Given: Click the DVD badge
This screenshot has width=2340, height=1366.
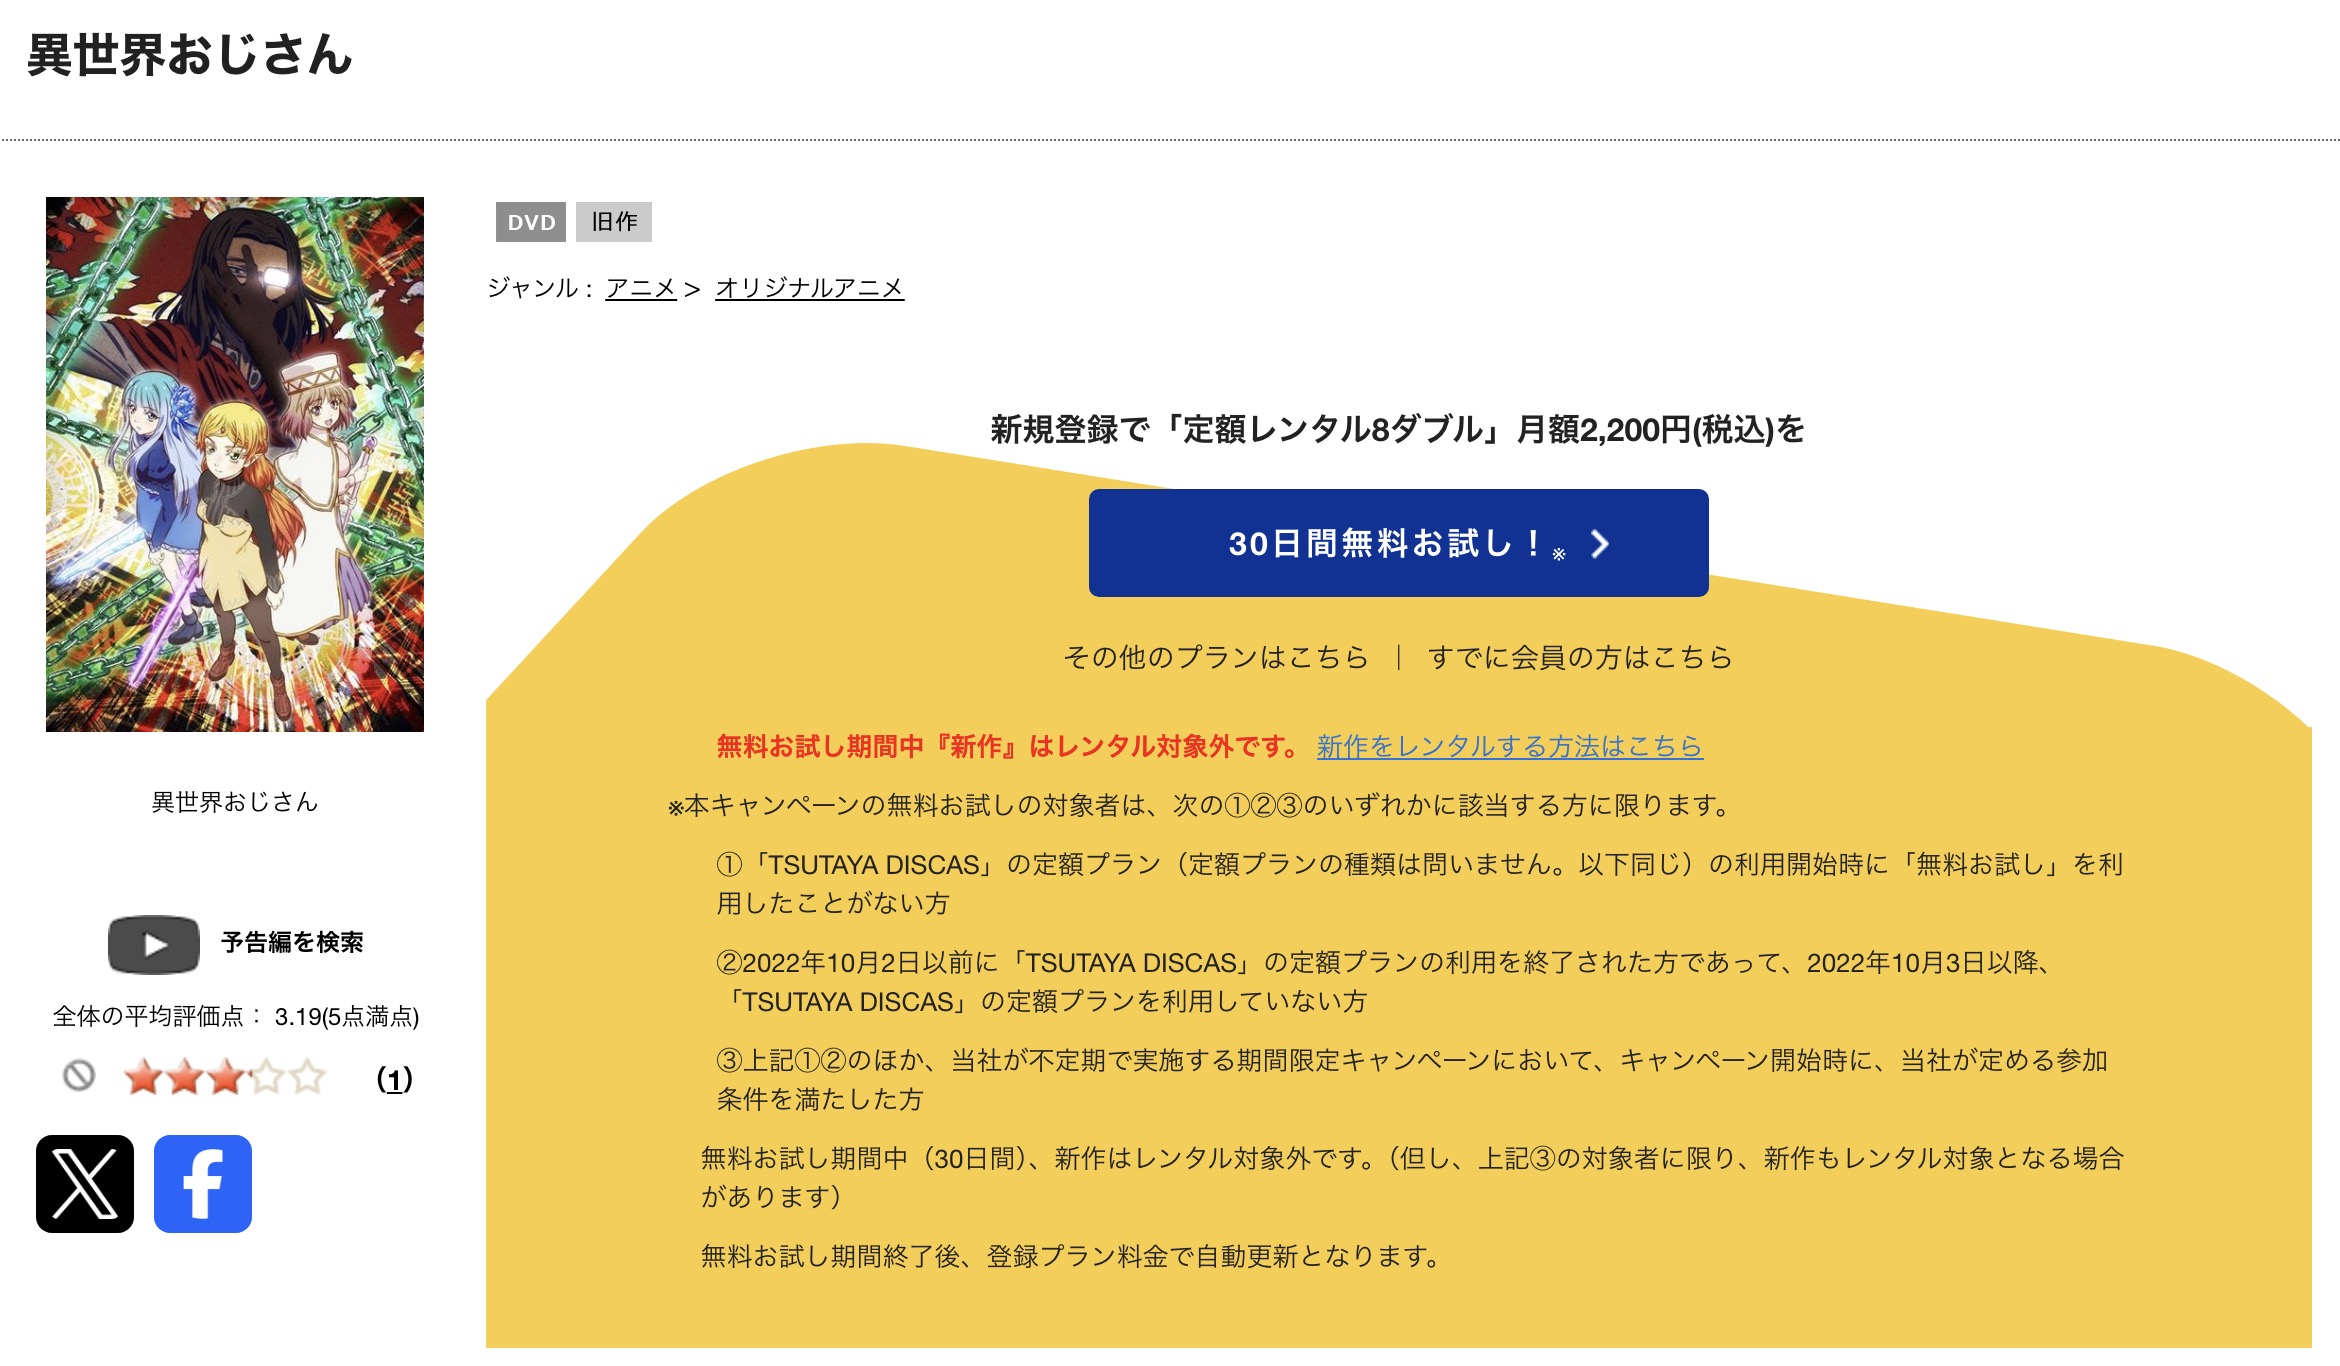Looking at the screenshot, I should 531,222.
